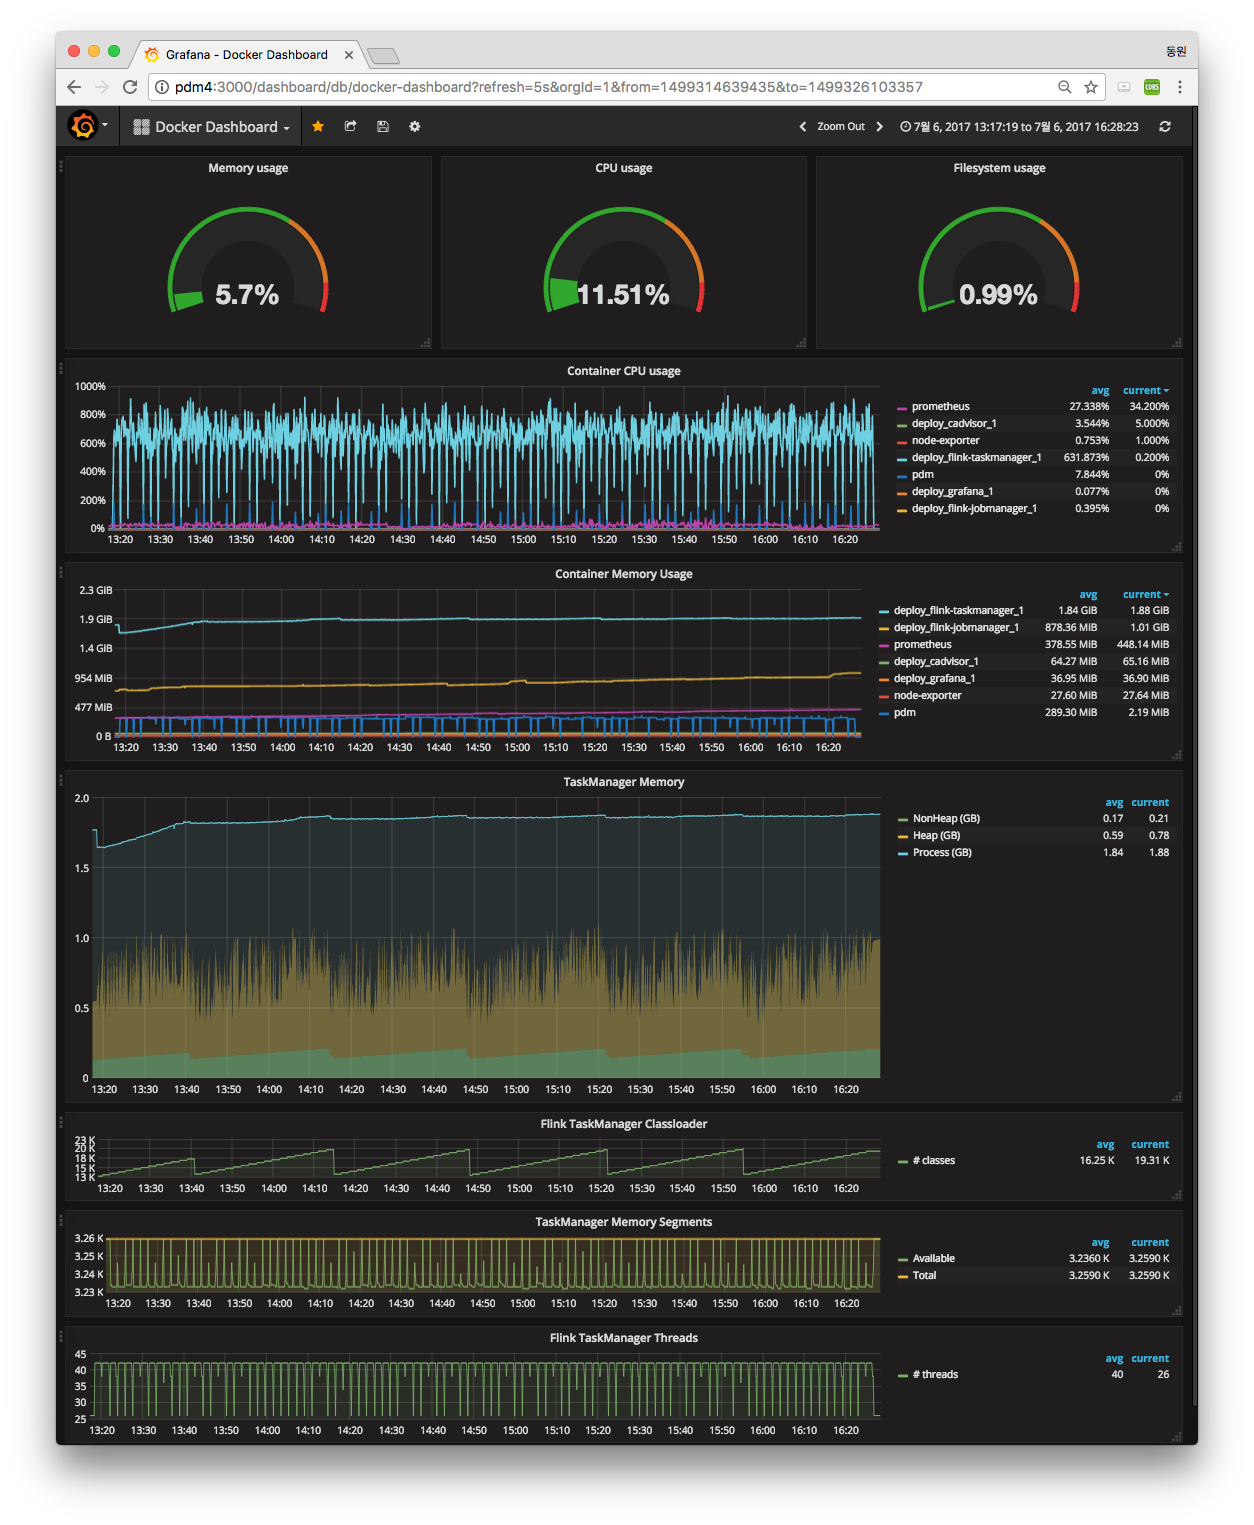
Task: Open the Grafana logo main menu
Action: (84, 126)
